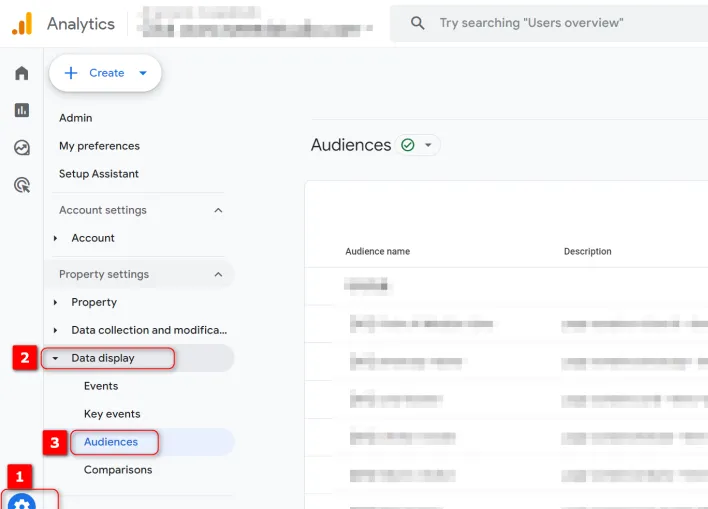Click the Description column header
708x509 pixels.
click(x=587, y=252)
